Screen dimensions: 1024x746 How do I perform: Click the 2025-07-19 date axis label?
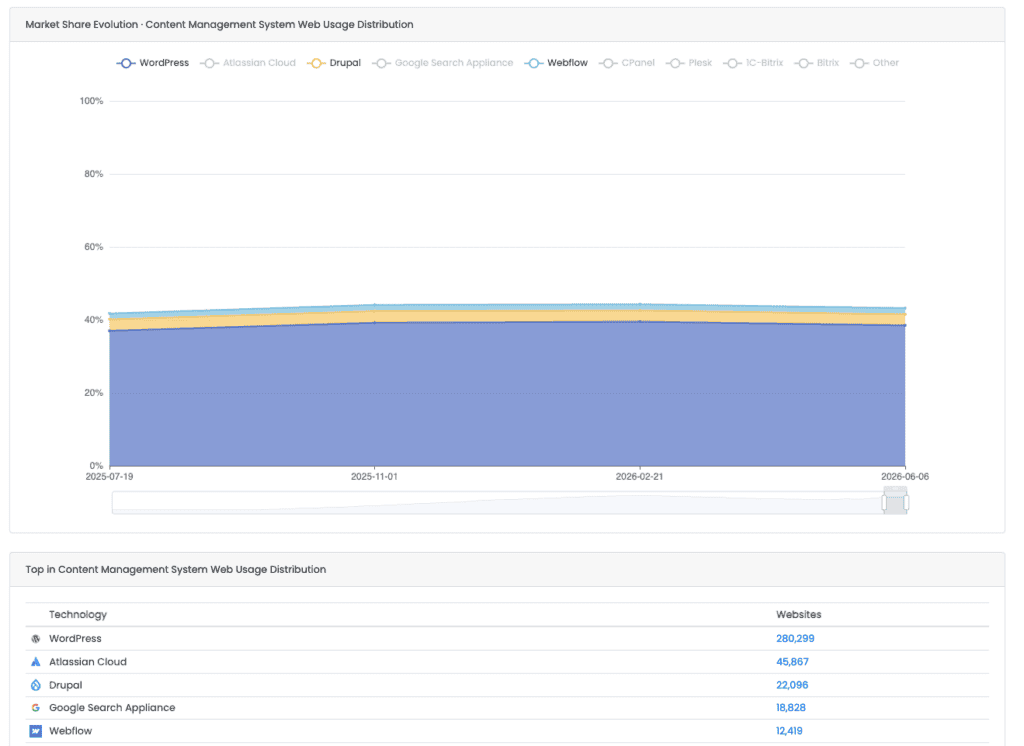click(x=109, y=477)
